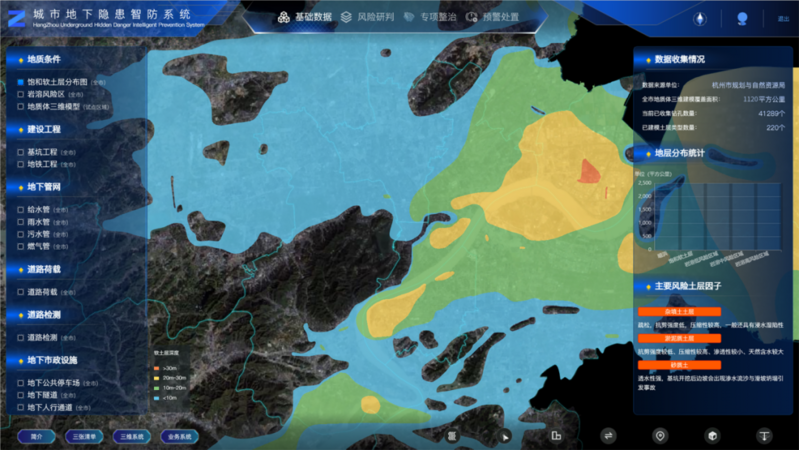Click the play arrow icon in bottom toolbar

[505, 436]
